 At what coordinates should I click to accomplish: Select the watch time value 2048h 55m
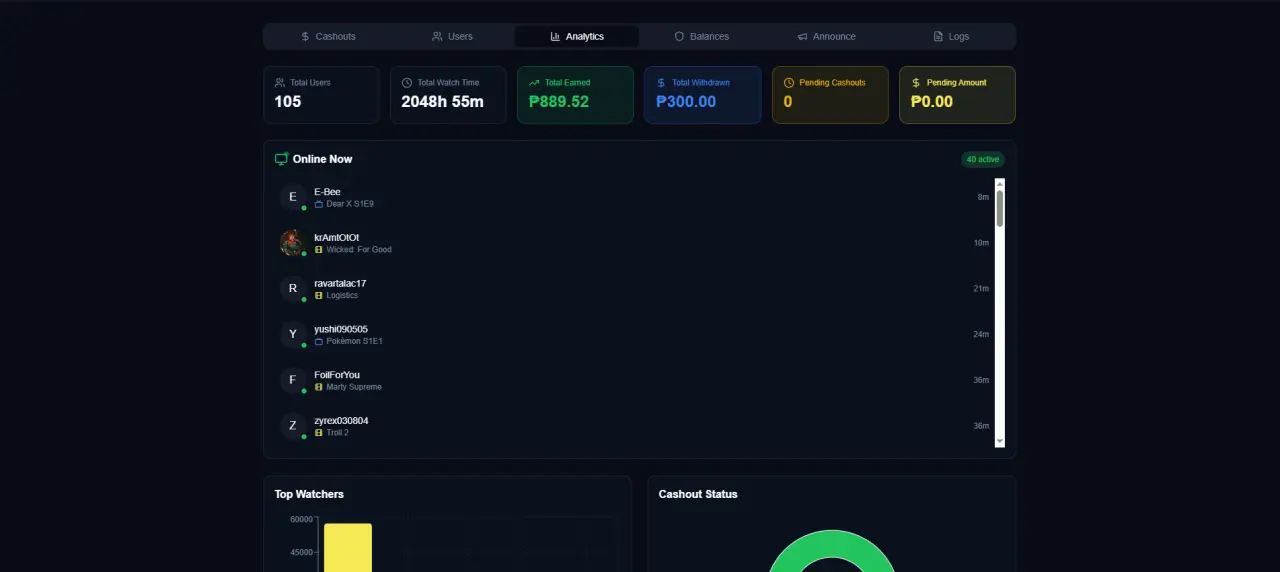[442, 101]
